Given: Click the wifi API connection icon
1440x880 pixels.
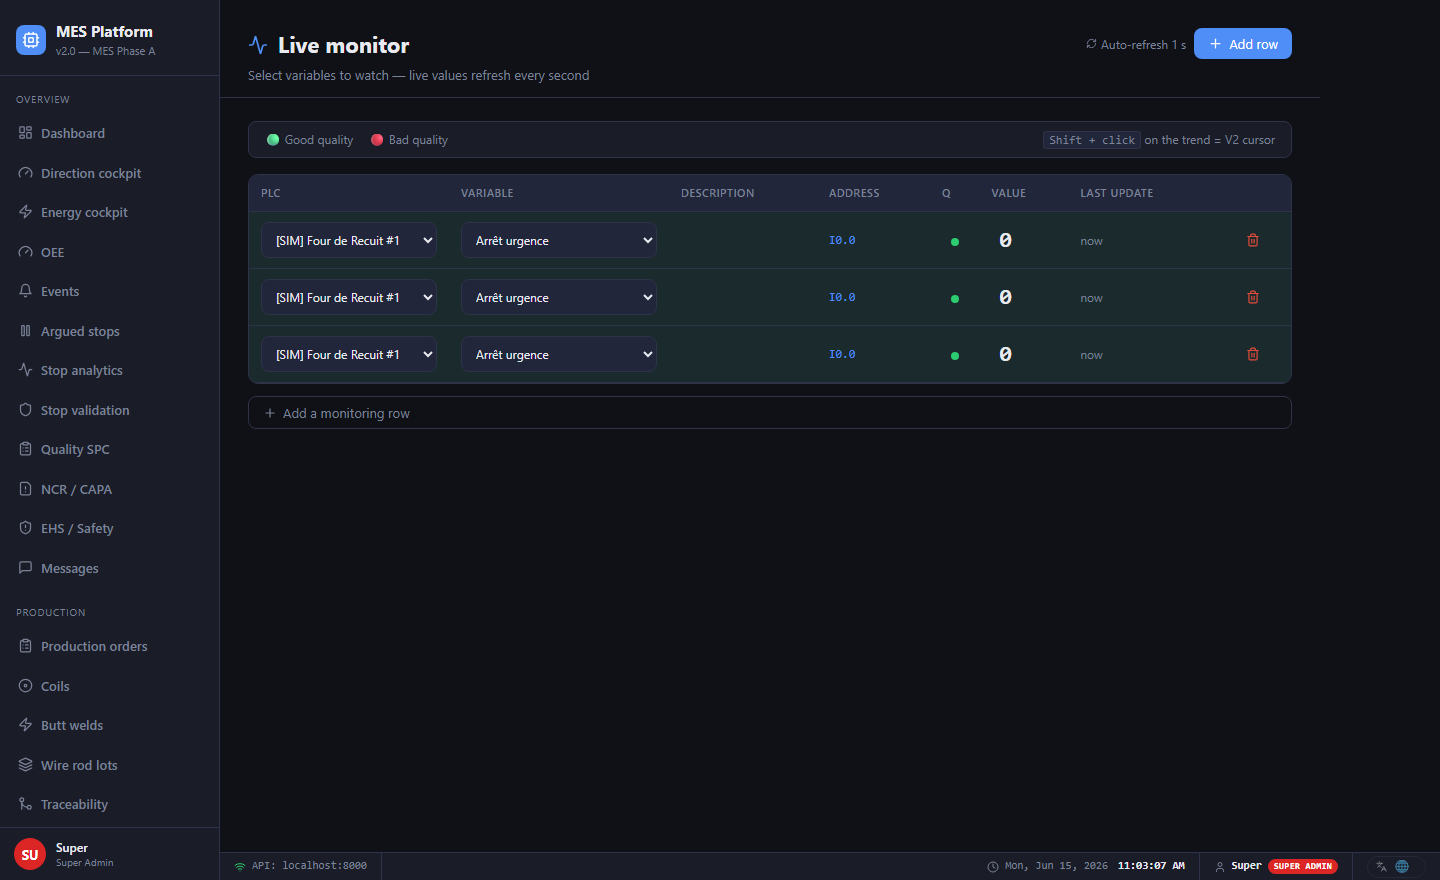Looking at the screenshot, I should click(x=240, y=866).
